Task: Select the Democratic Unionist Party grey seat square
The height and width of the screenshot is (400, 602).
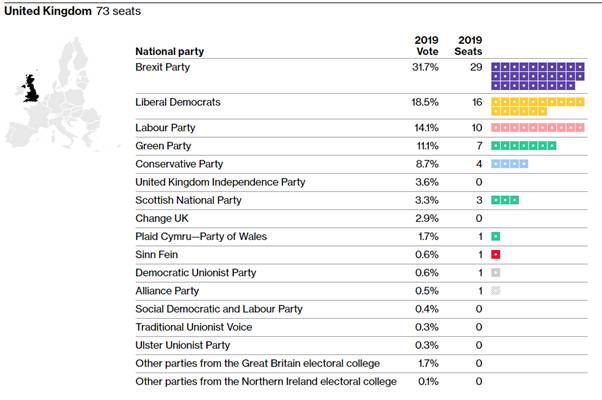Action: [x=495, y=272]
